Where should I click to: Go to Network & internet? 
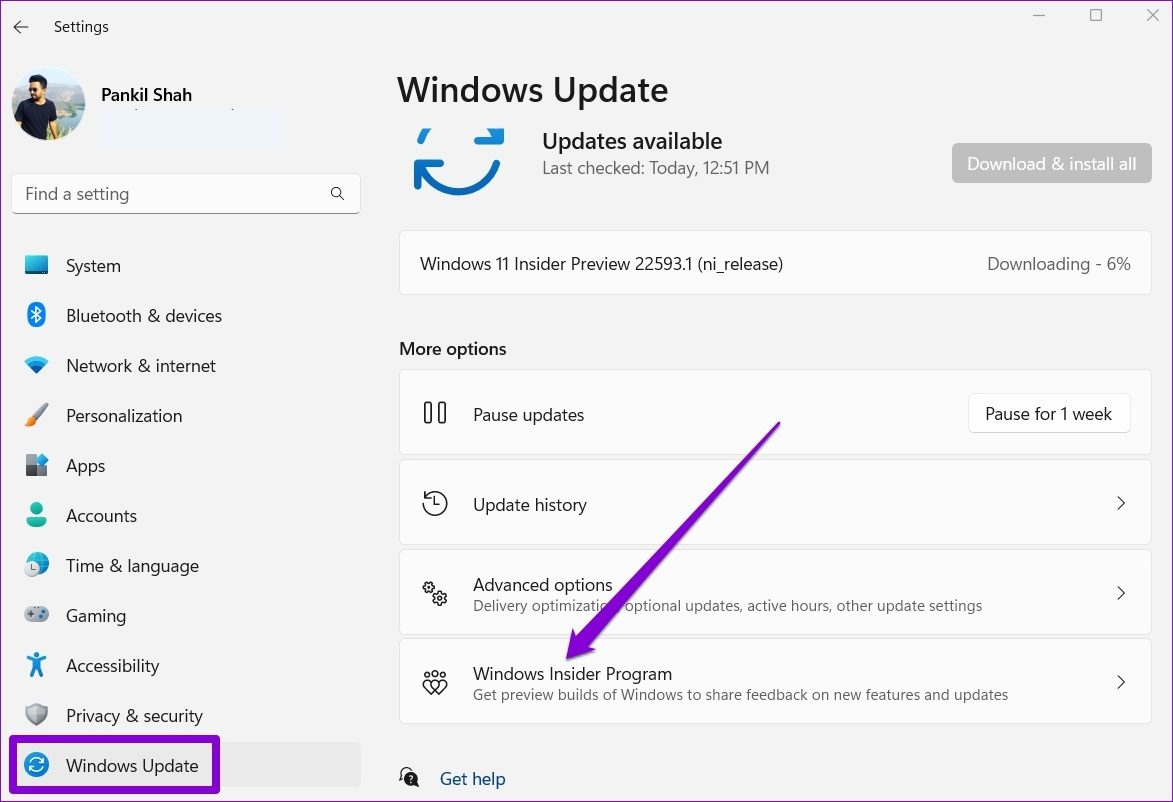pyautogui.click(x=186, y=366)
